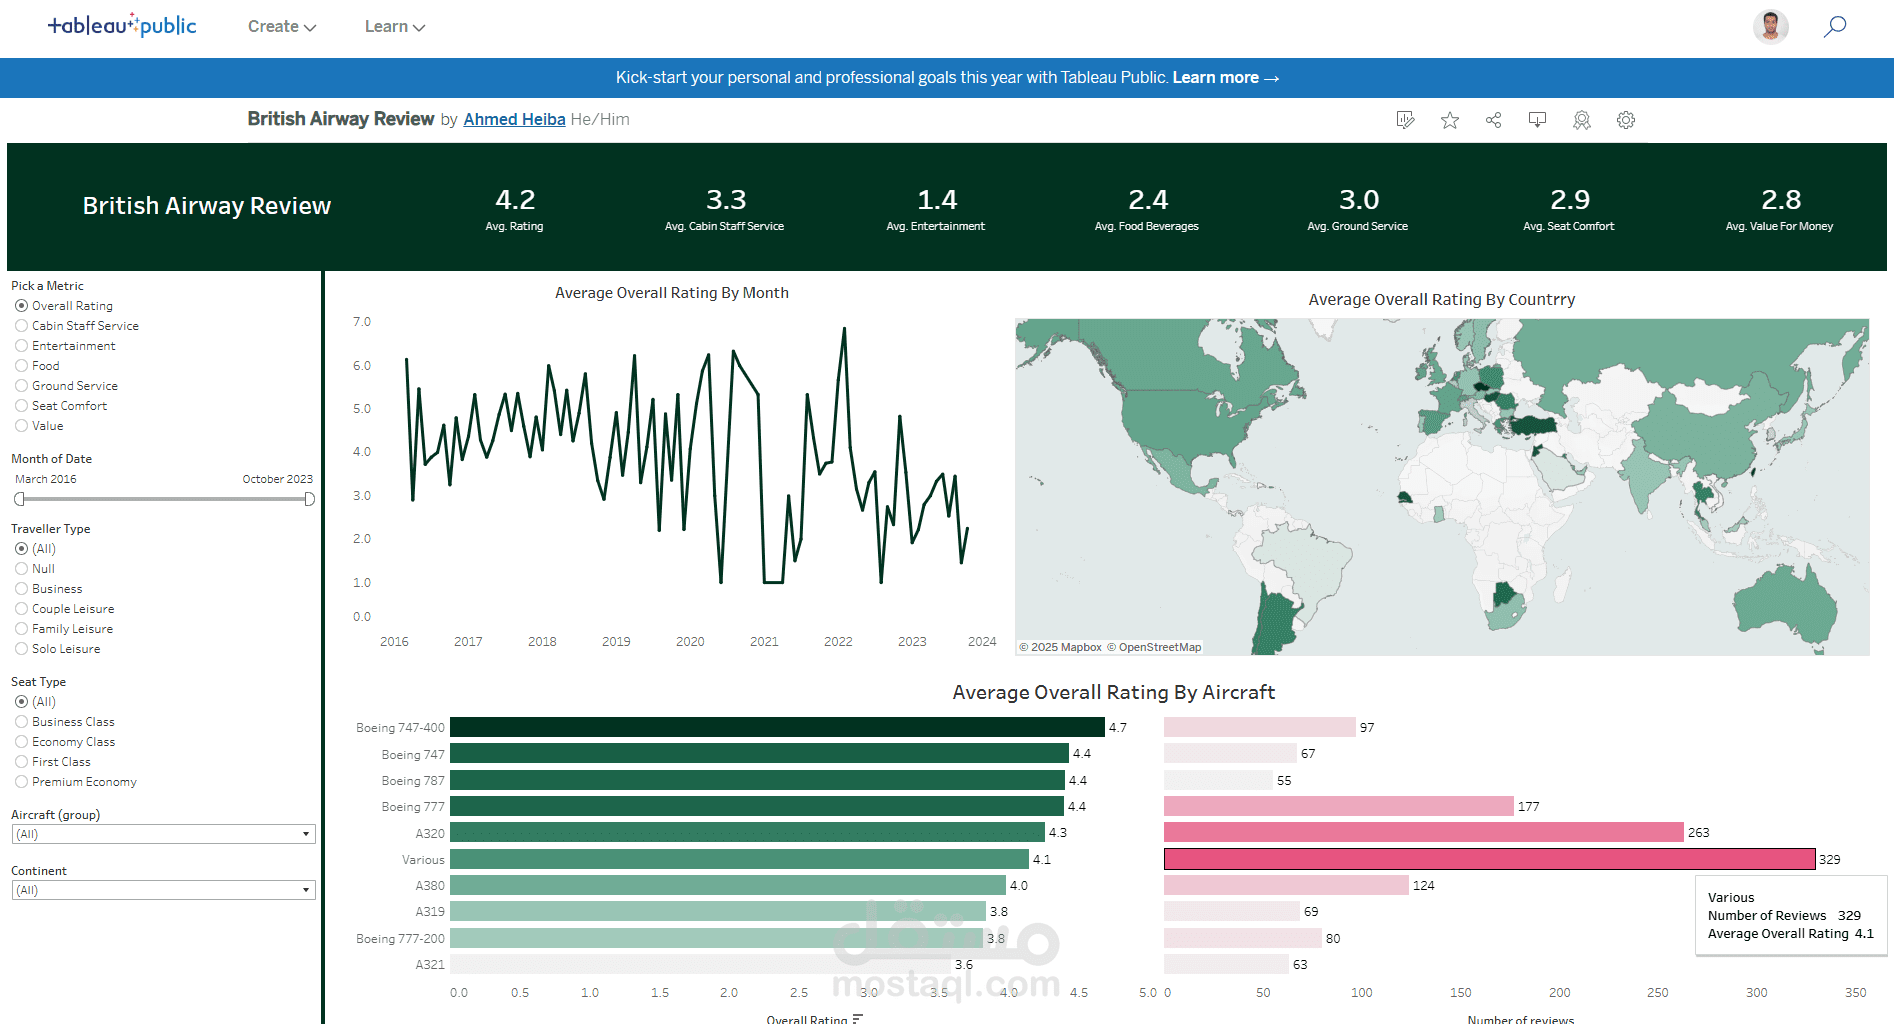This screenshot has height=1024, width=1894.
Task: Click the world map in the country chart
Action: coord(1442,487)
